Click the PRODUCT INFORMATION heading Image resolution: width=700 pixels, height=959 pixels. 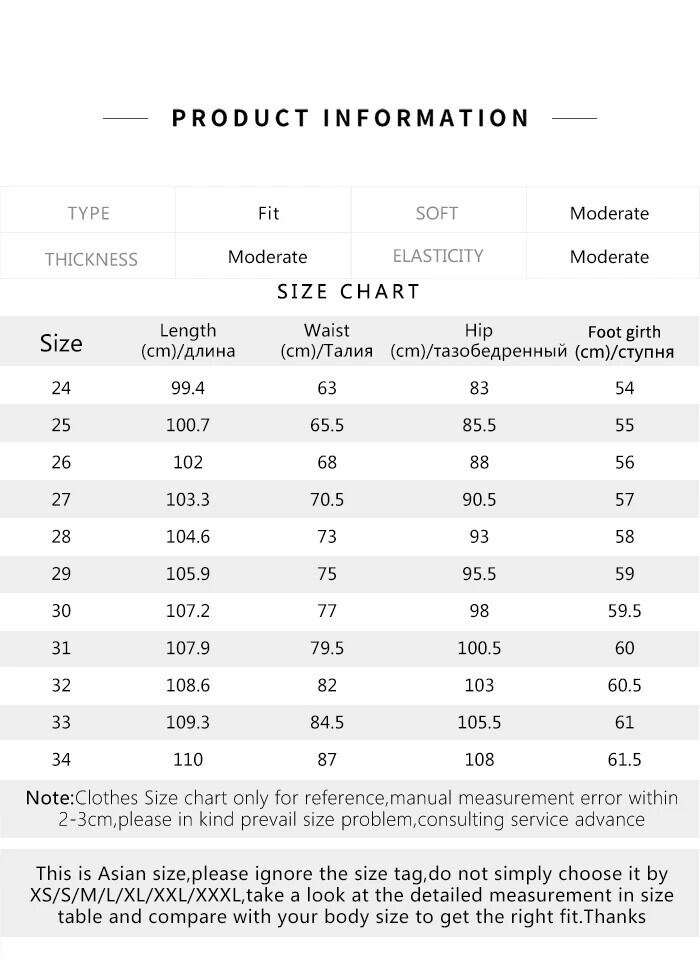tap(350, 118)
